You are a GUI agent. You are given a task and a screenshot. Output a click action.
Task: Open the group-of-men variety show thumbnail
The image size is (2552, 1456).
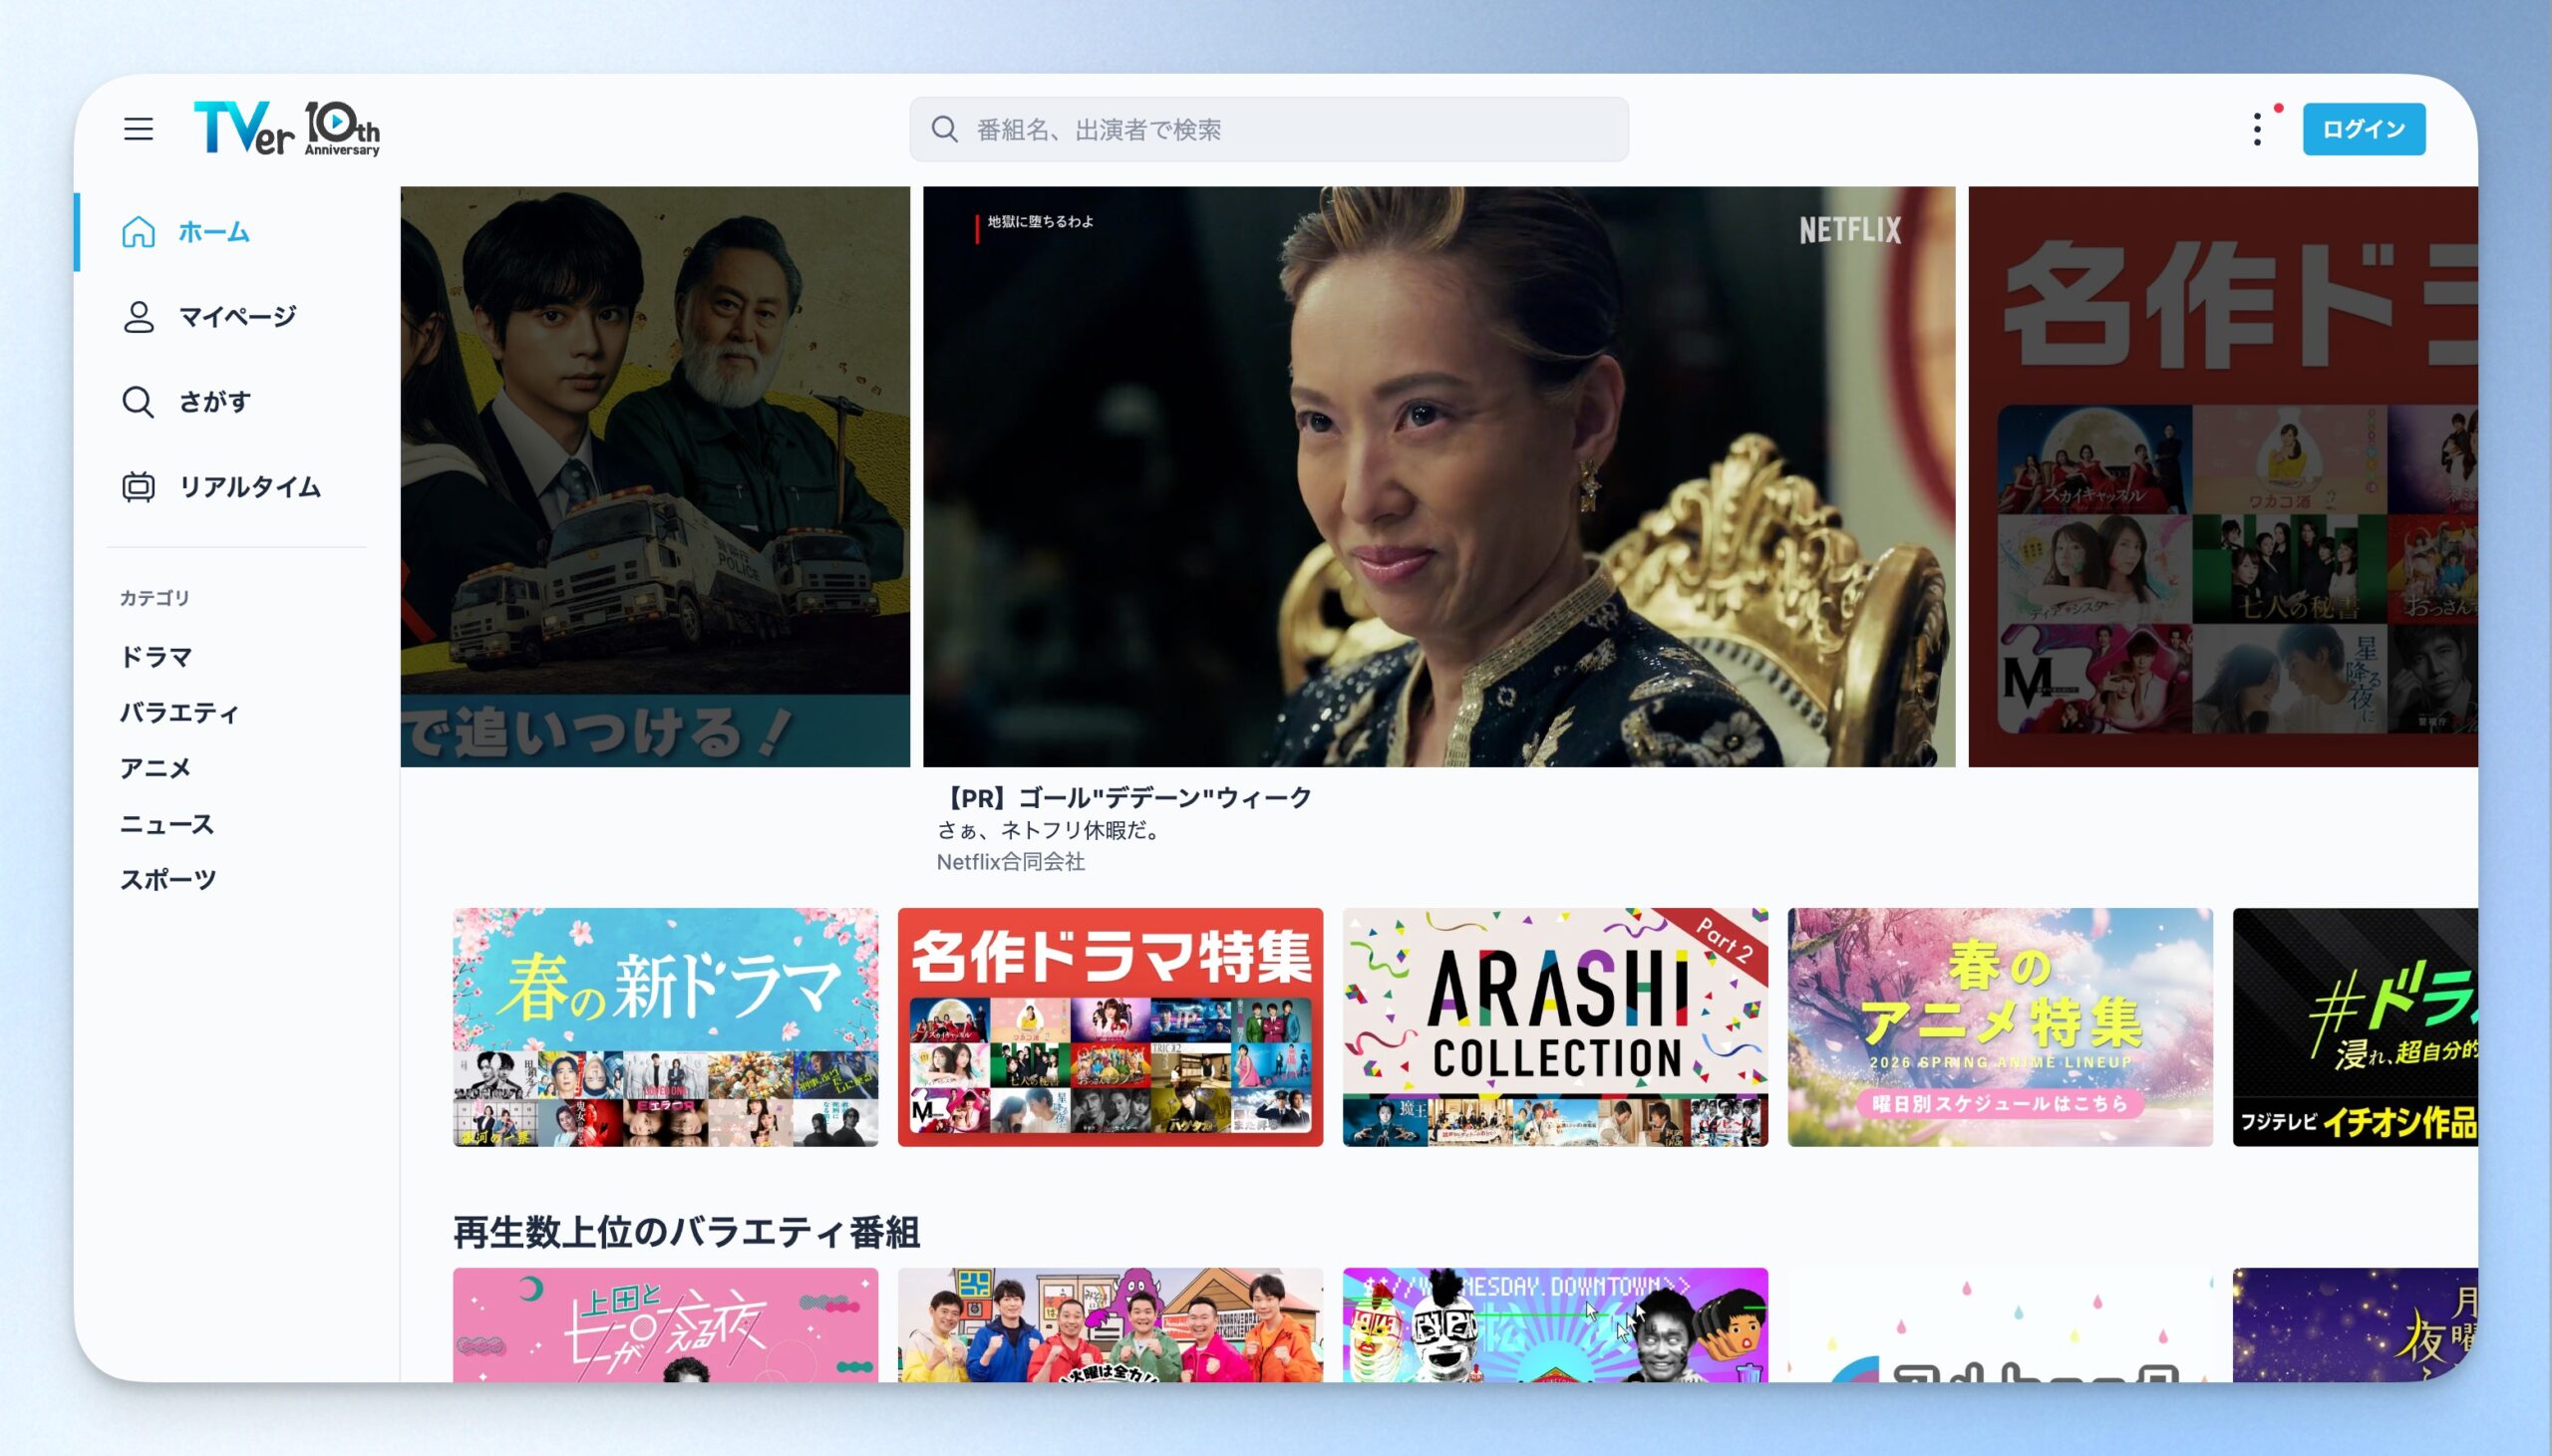1110,1325
